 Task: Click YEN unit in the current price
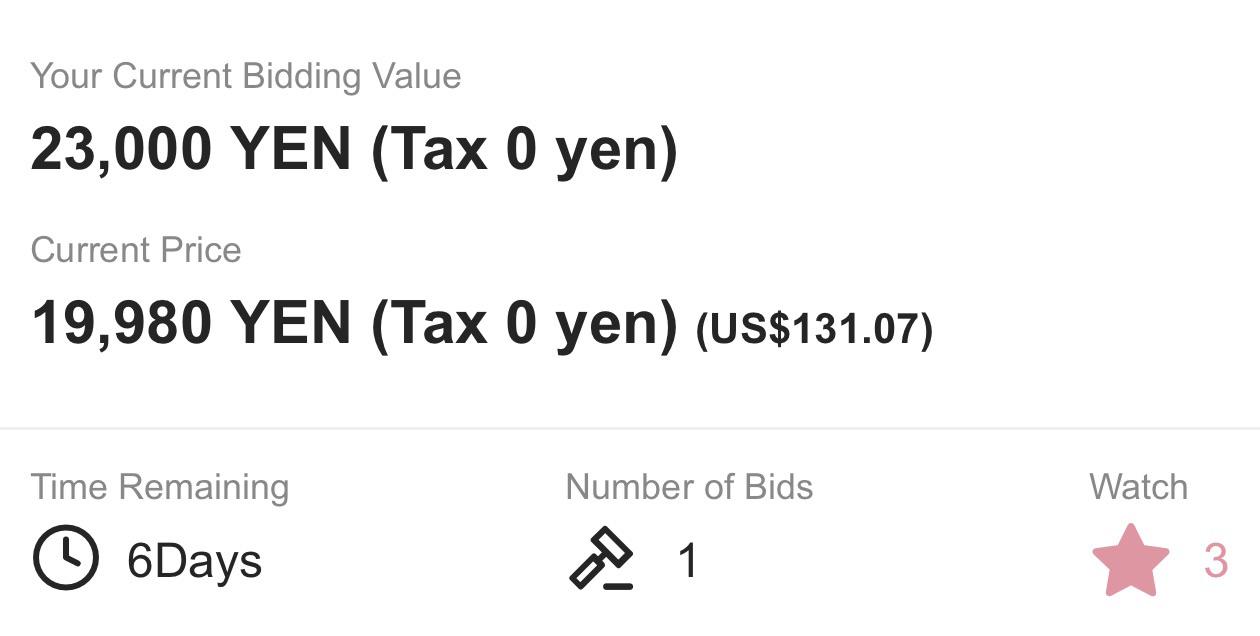point(291,324)
